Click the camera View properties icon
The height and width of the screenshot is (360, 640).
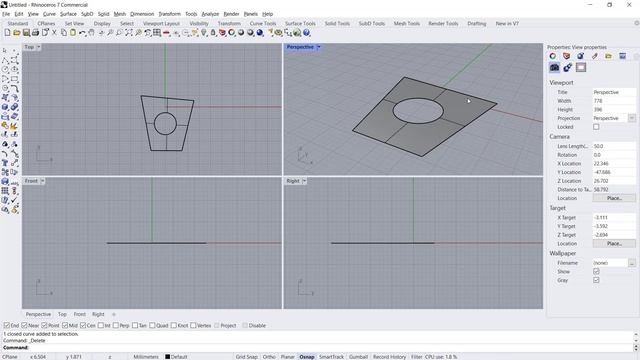[x=554, y=67]
